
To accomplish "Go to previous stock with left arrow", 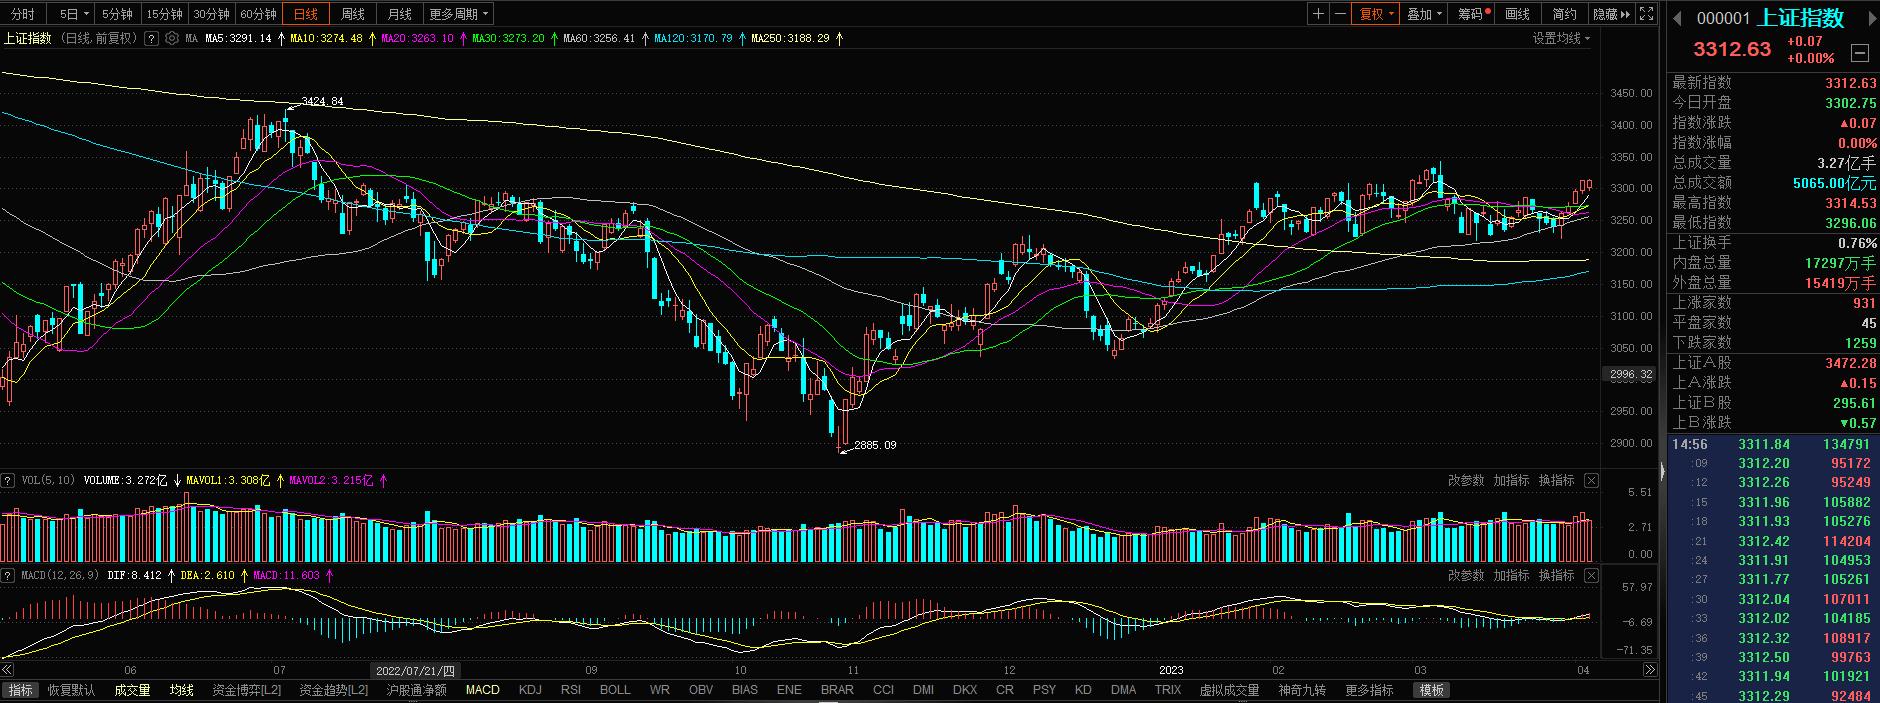I will click(1677, 18).
